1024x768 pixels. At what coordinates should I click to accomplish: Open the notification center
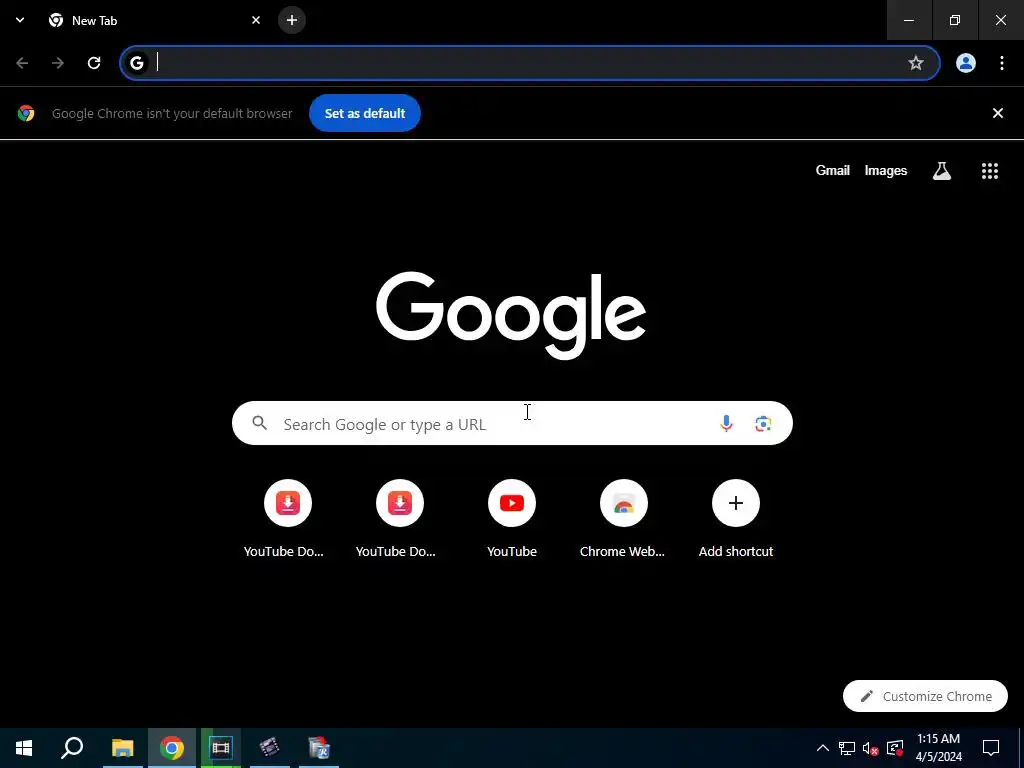(x=991, y=748)
